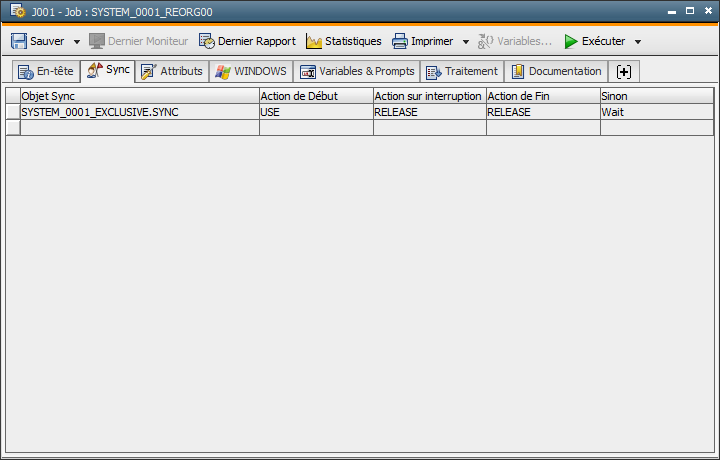Expand the Imprimer dropdown arrow
The width and height of the screenshot is (720, 460).
pyautogui.click(x=465, y=42)
